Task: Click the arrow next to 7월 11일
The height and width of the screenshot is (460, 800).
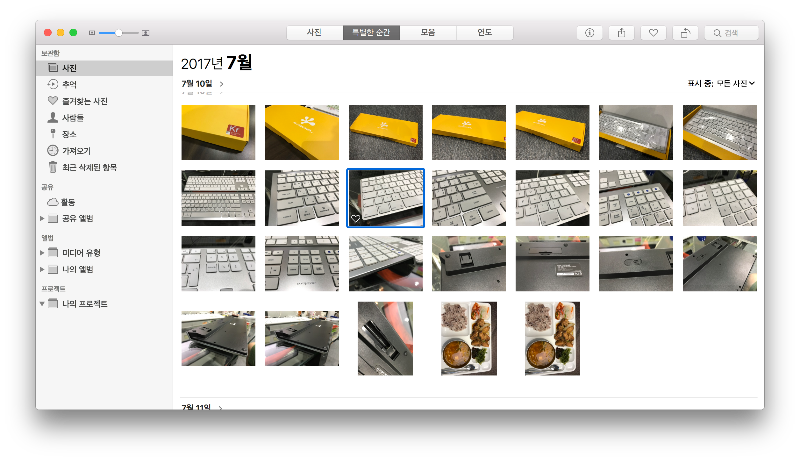Action: [220, 407]
